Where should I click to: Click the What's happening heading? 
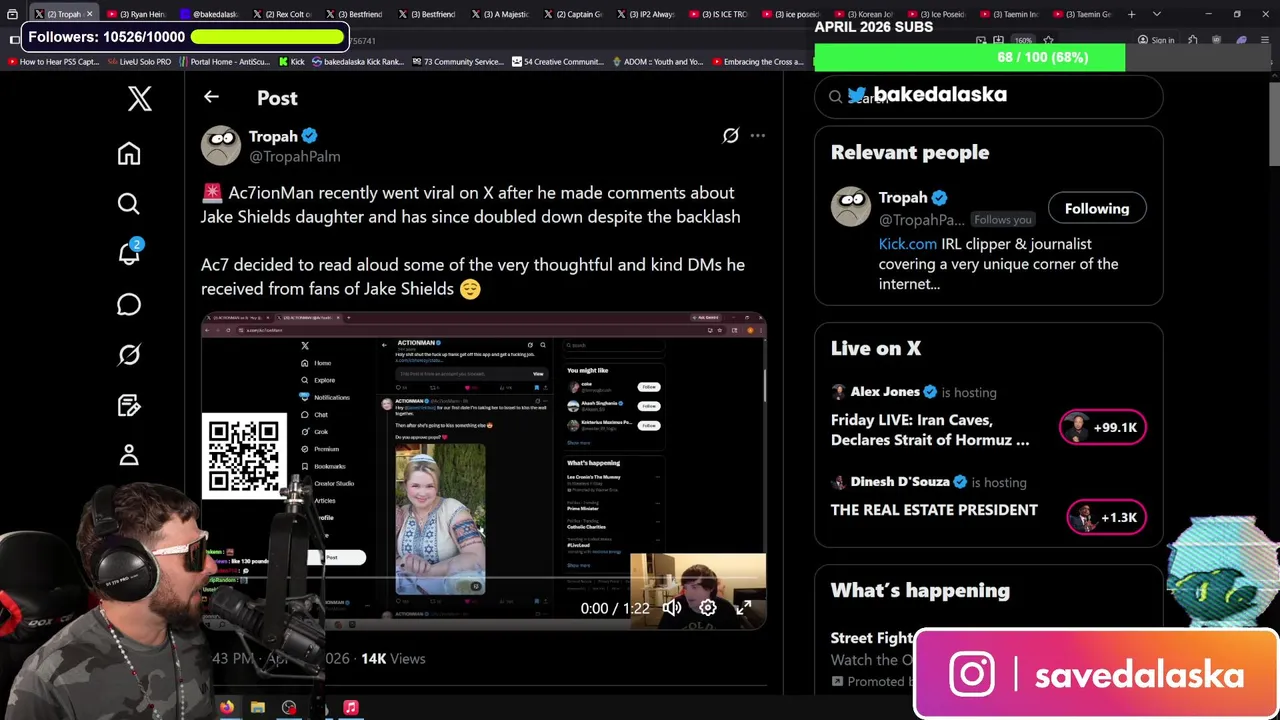920,590
